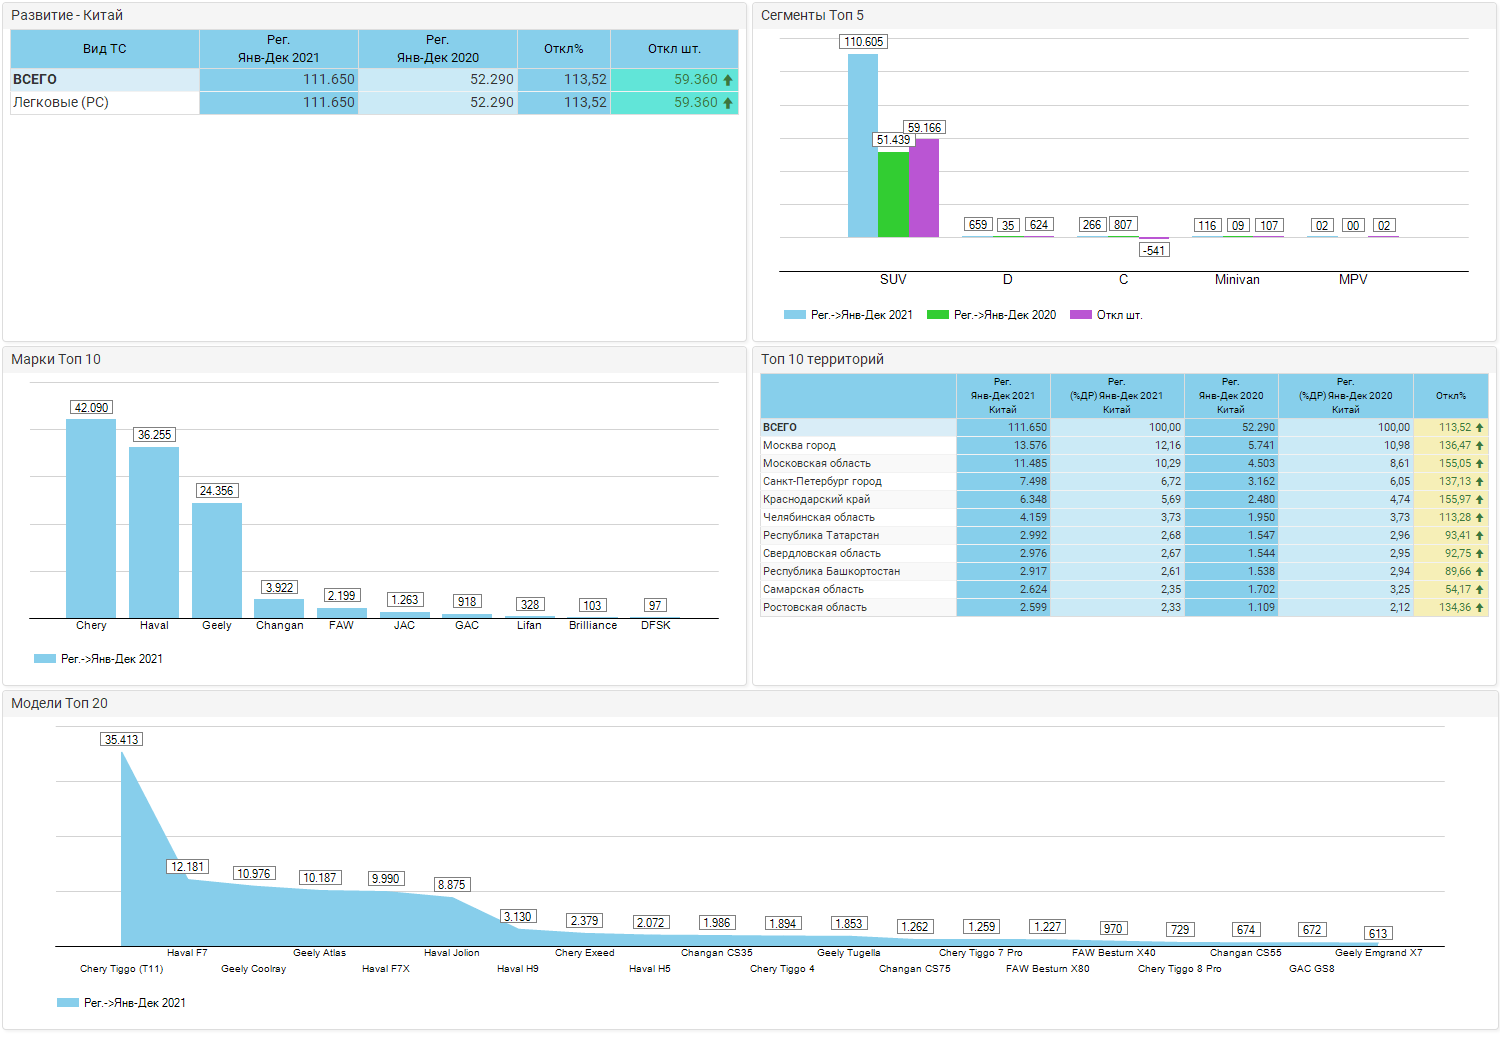Screen dimensions: 1500x1060
Task: Click the Geely Emgrand X7 axis label
Action: pyautogui.click(x=1378, y=953)
